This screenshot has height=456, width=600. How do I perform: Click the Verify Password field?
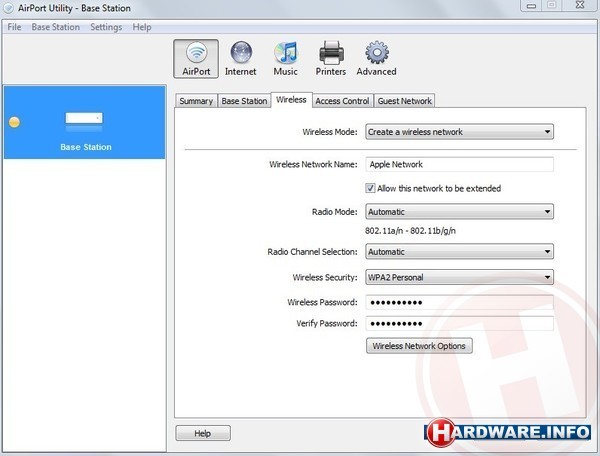[459, 324]
